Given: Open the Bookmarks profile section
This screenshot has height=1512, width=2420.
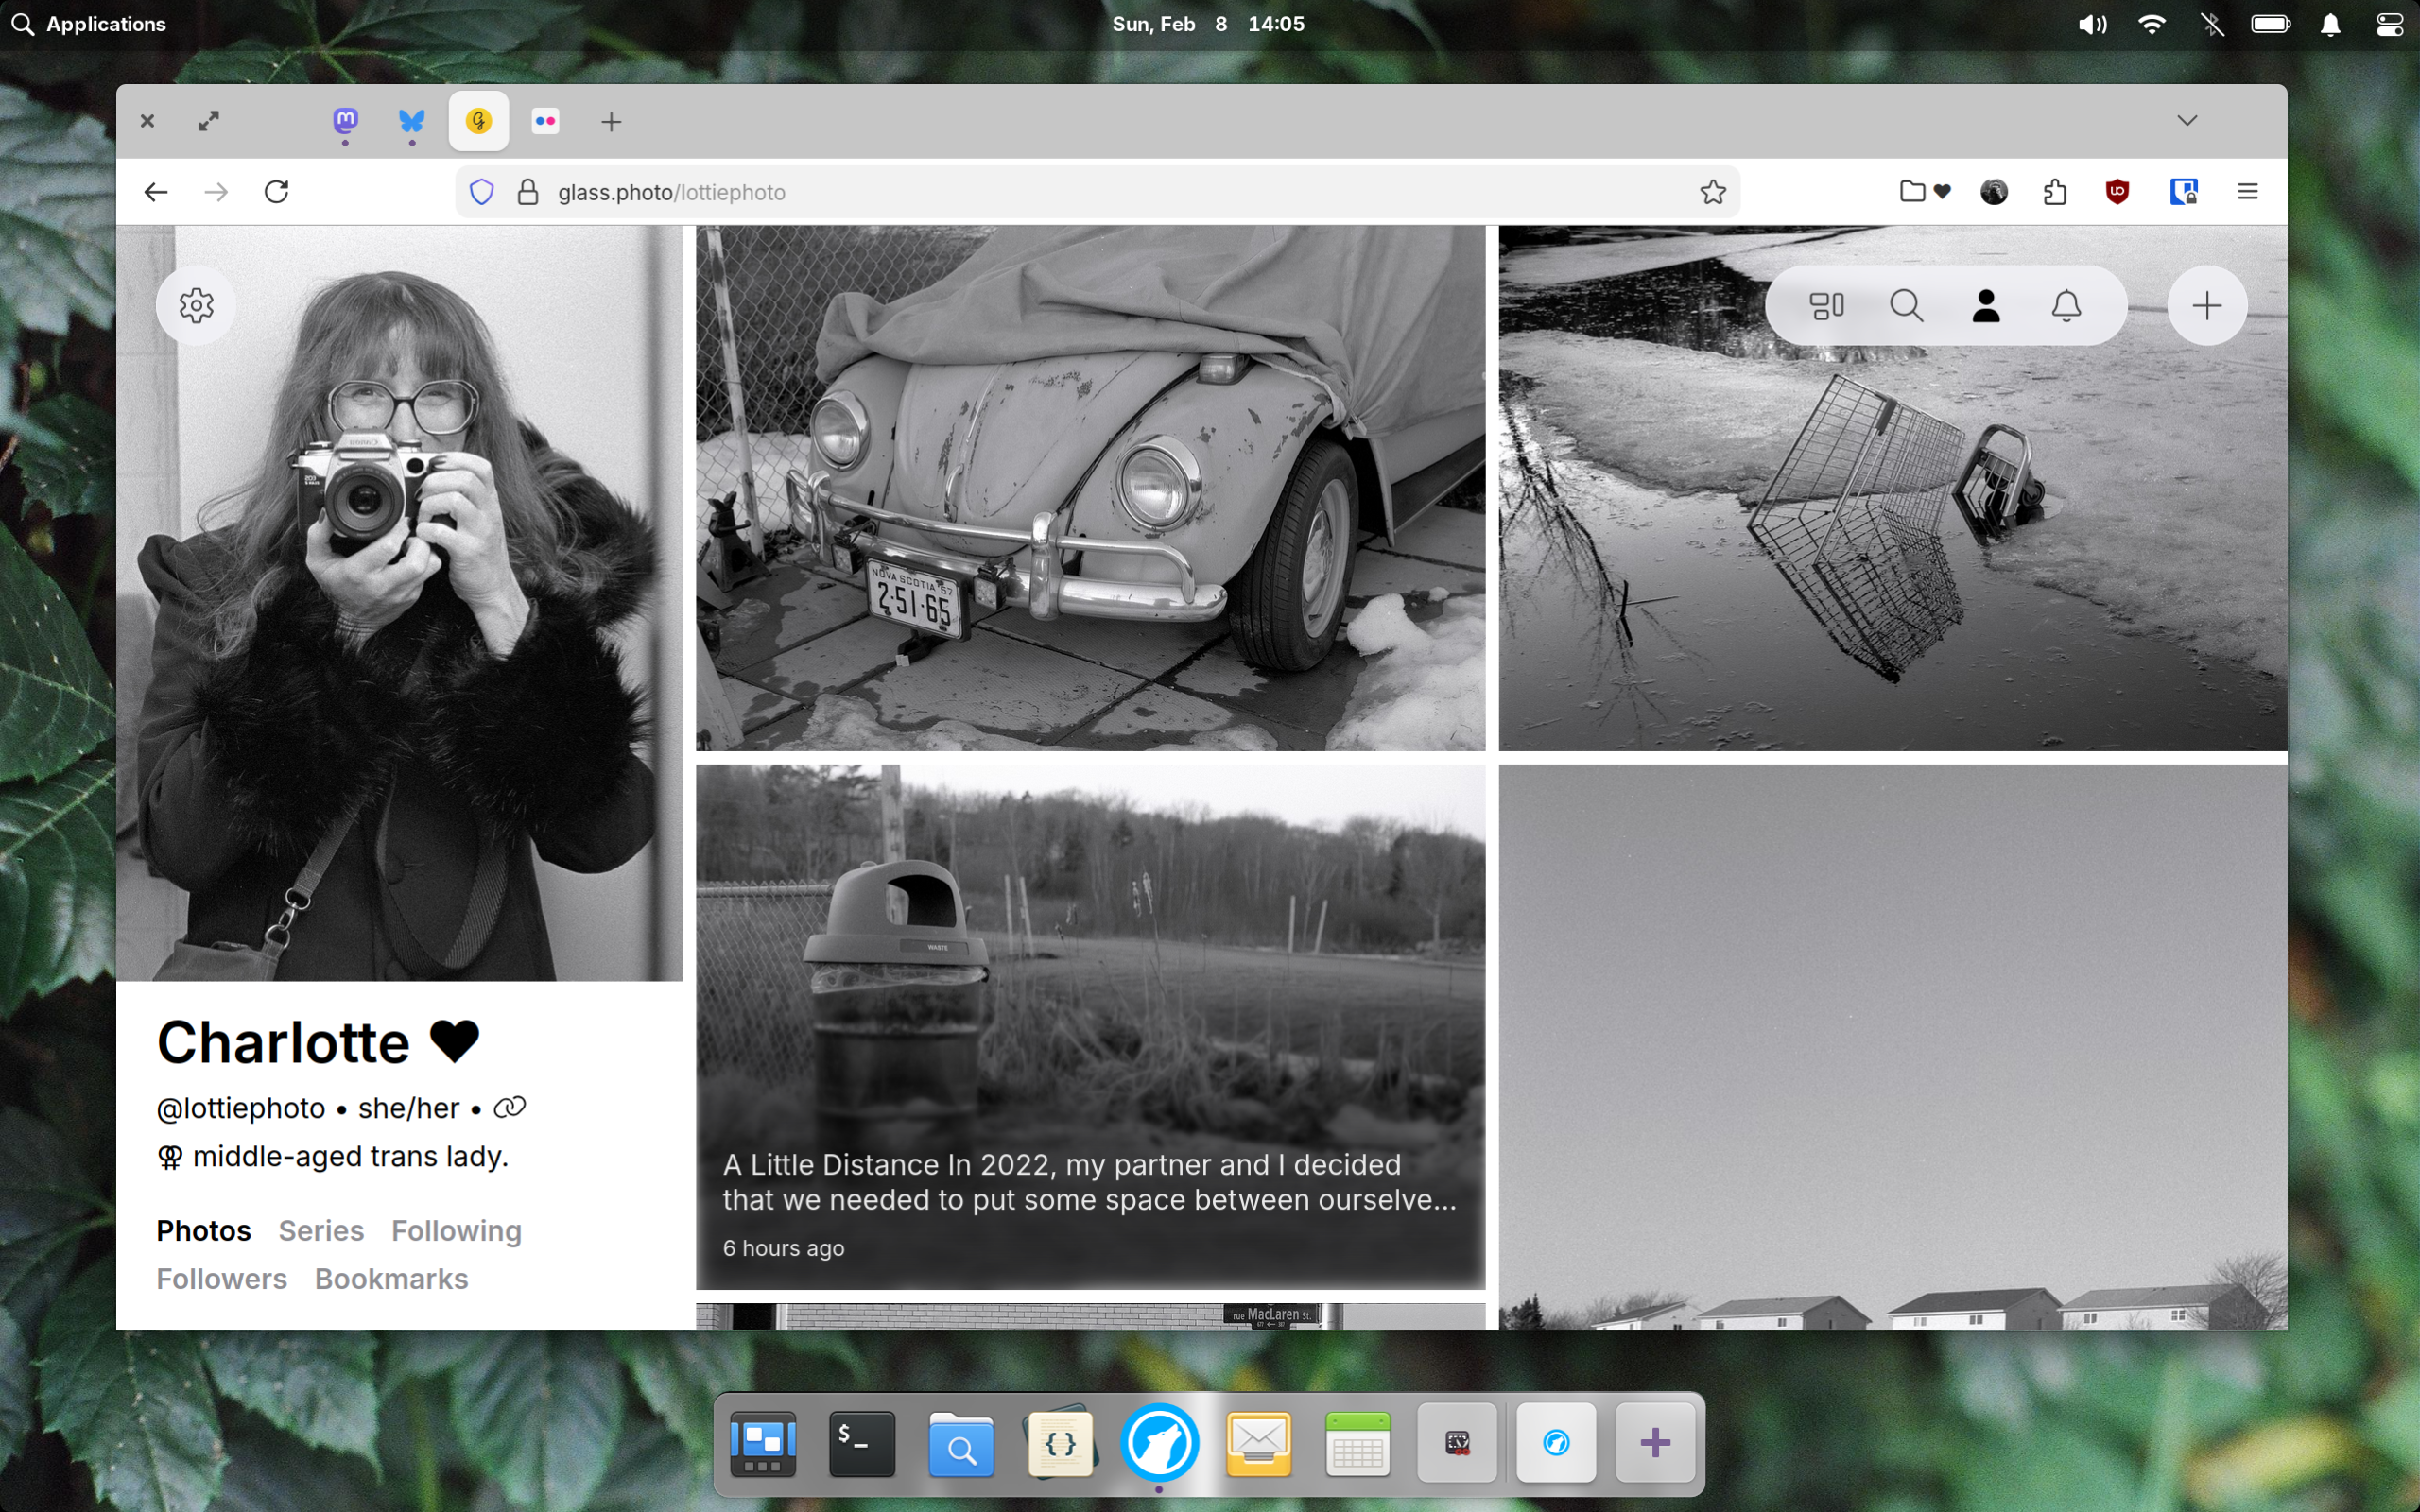Looking at the screenshot, I should click(391, 1278).
